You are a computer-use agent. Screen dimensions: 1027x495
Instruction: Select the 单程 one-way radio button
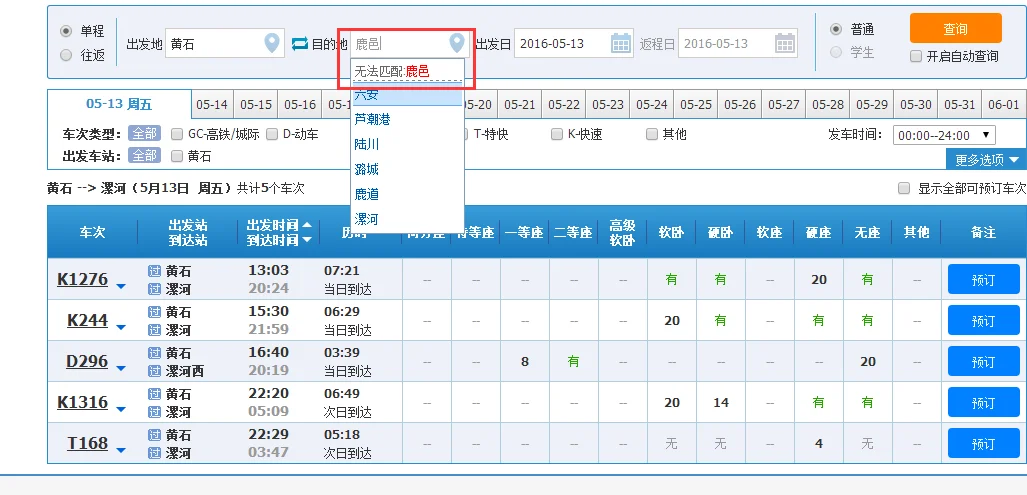pyautogui.click(x=66, y=31)
